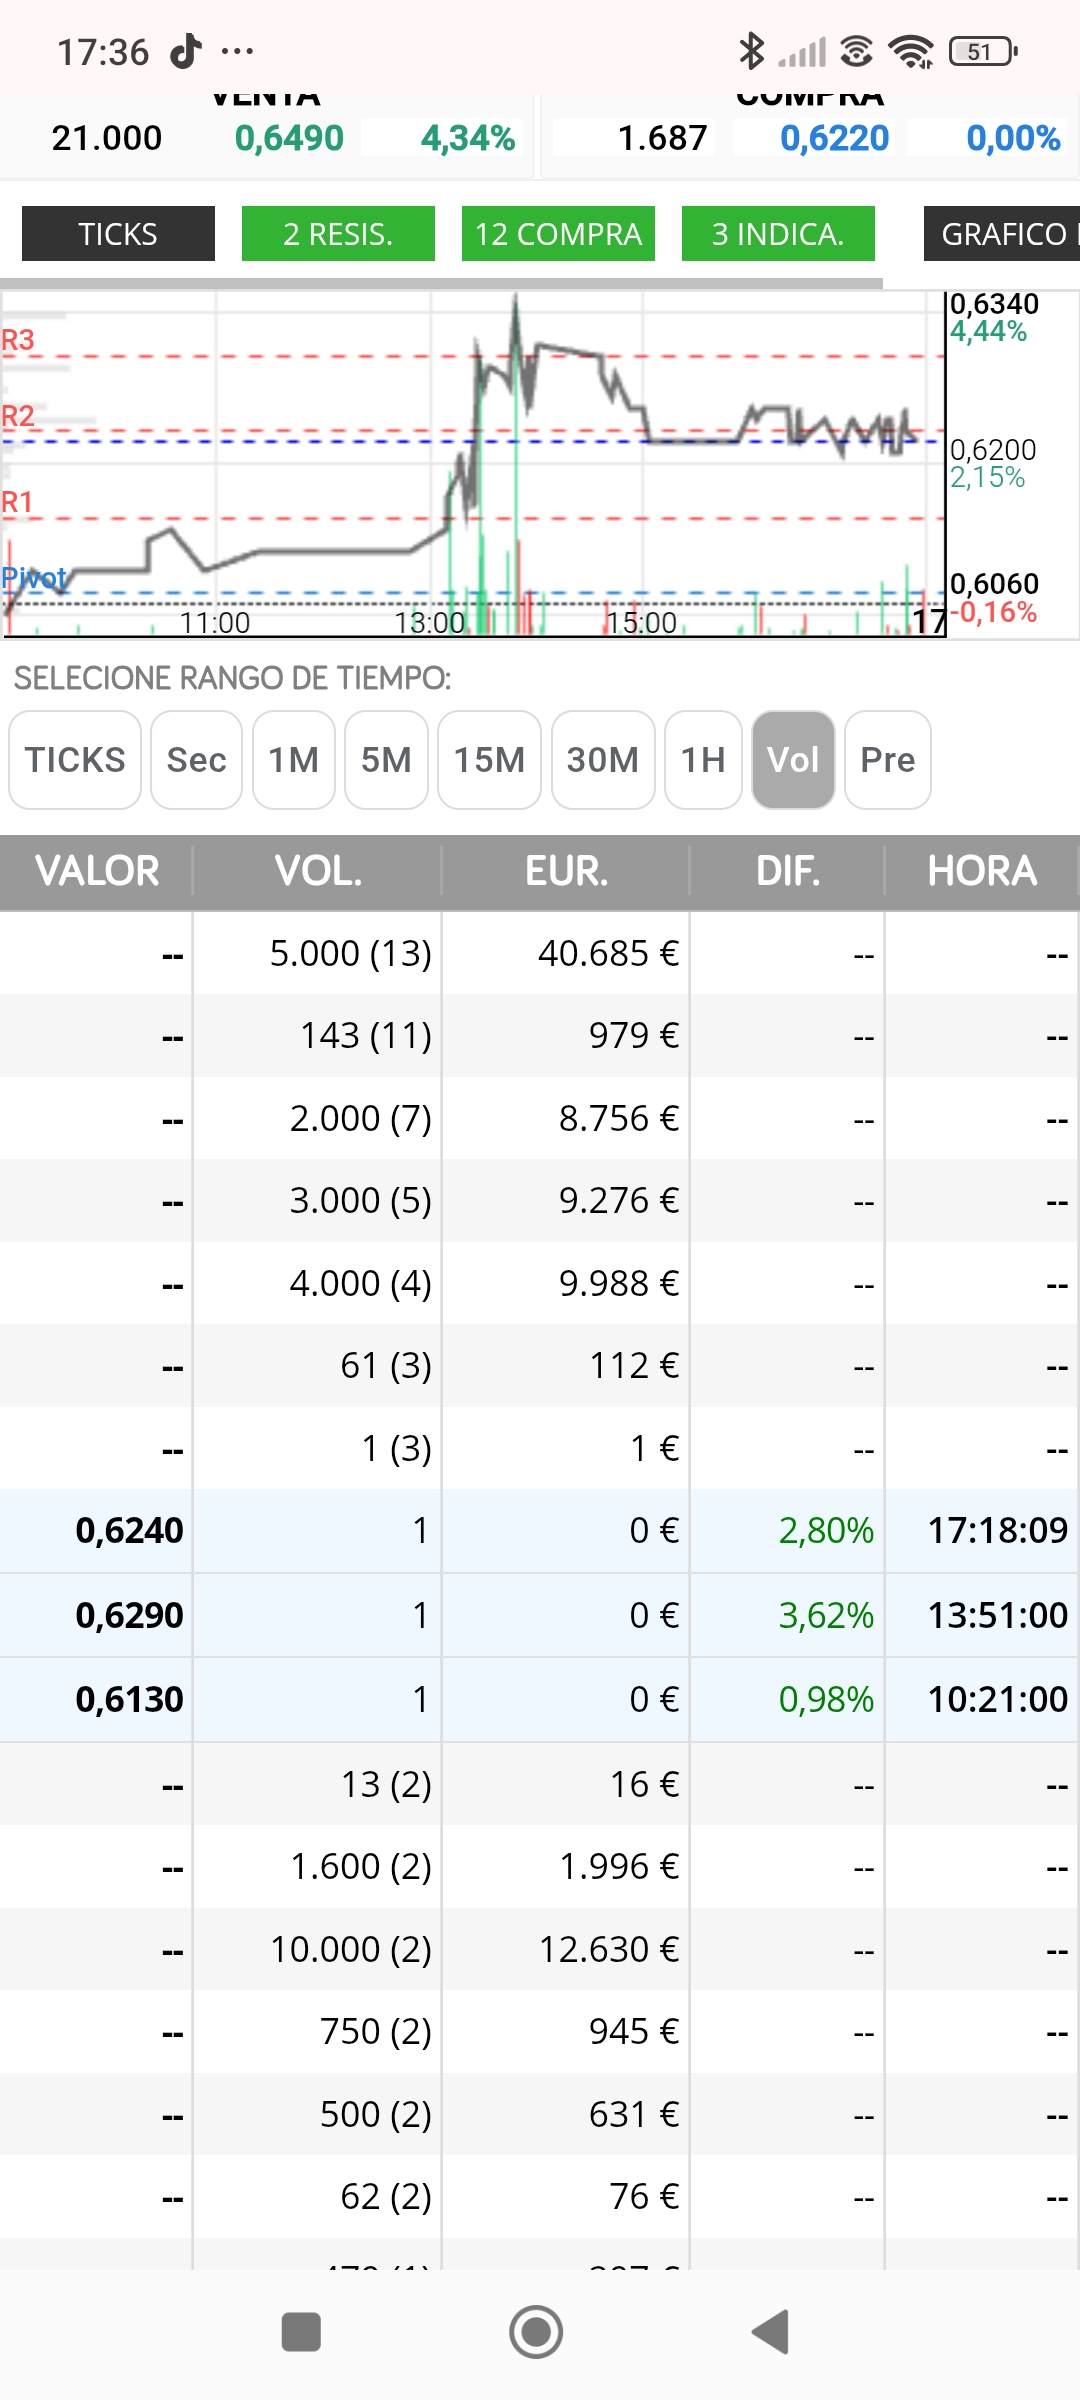The image size is (1080, 2400).
Task: Open the 12 COMPRA green button
Action: click(x=558, y=234)
